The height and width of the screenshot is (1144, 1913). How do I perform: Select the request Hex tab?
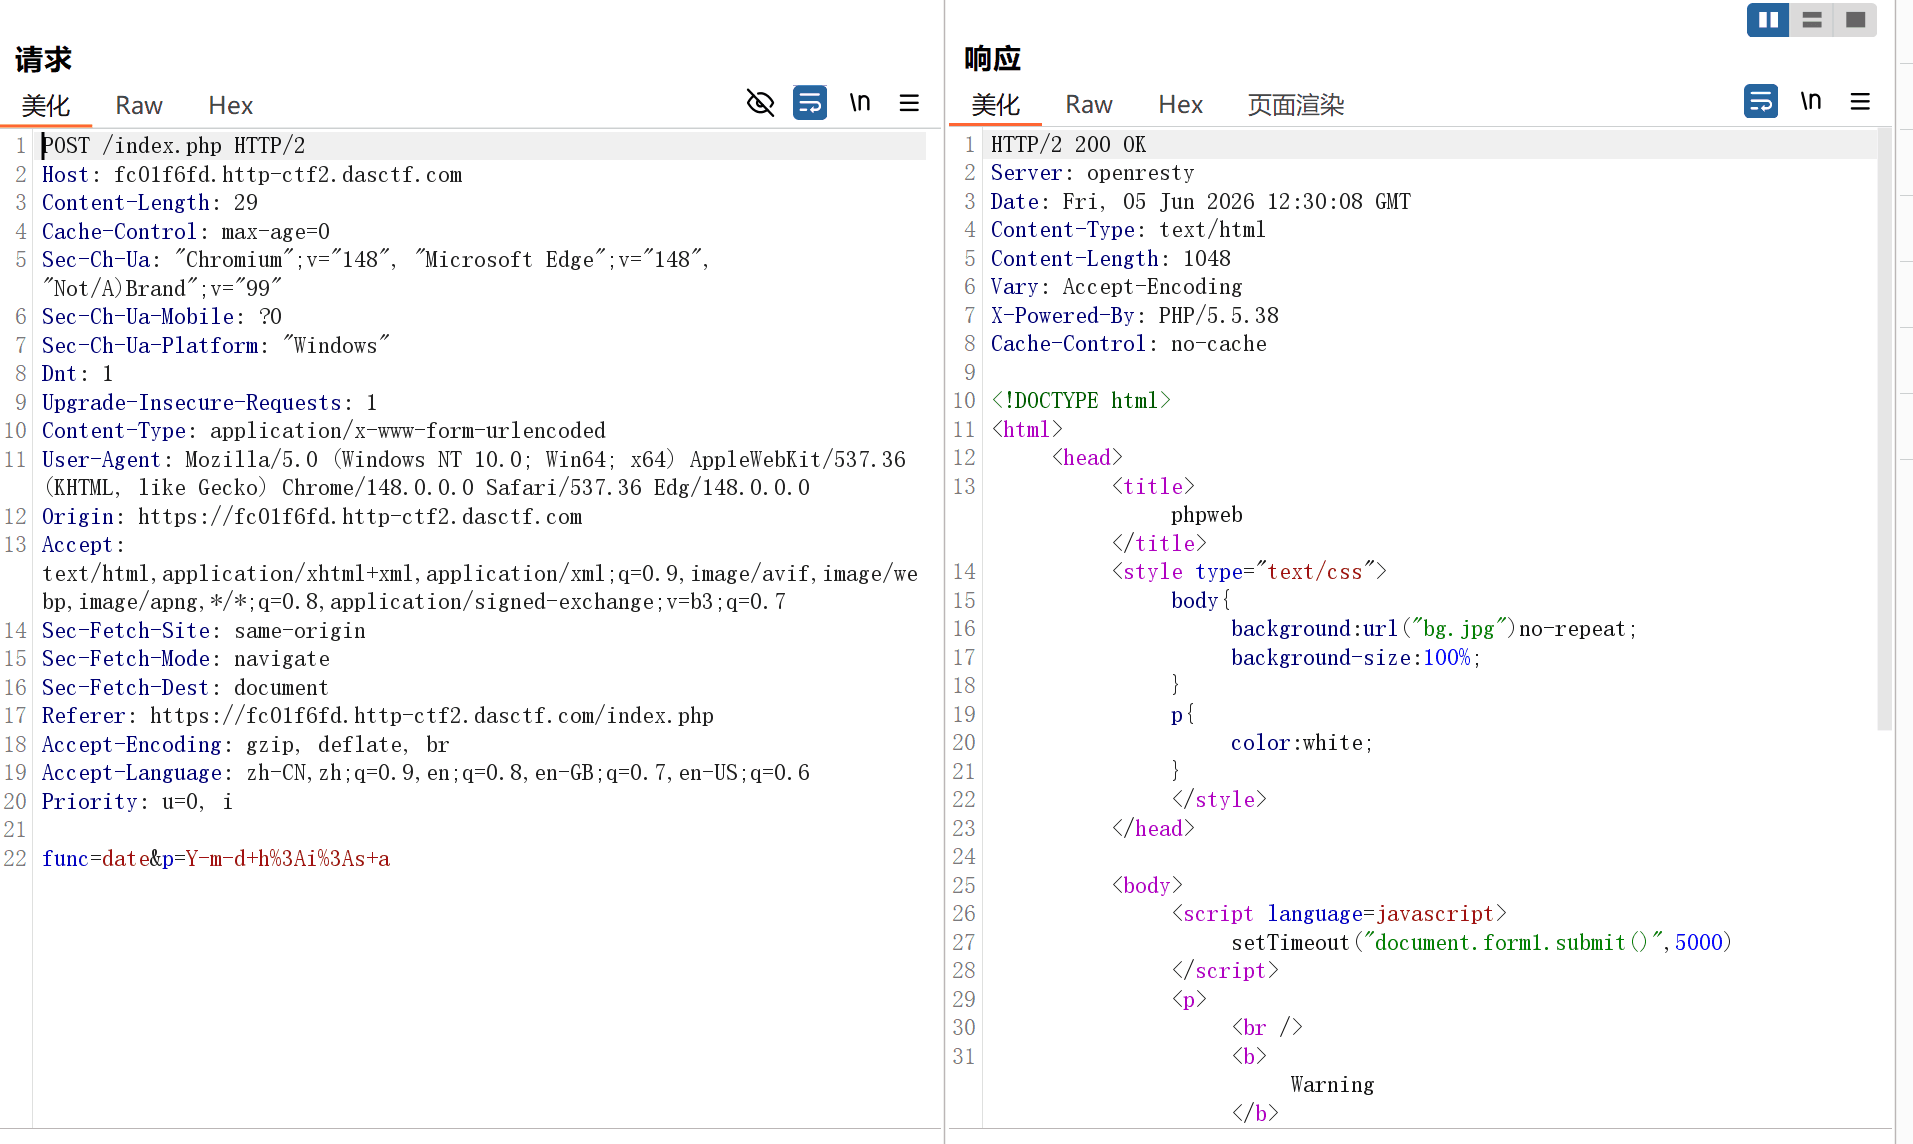(x=231, y=106)
